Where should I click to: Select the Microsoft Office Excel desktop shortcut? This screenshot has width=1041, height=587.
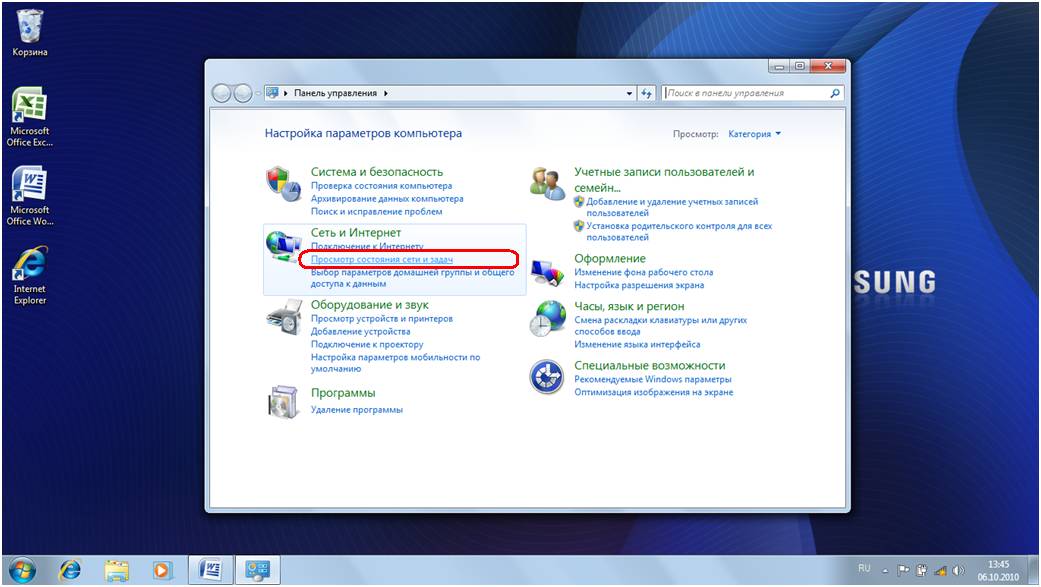(30, 117)
